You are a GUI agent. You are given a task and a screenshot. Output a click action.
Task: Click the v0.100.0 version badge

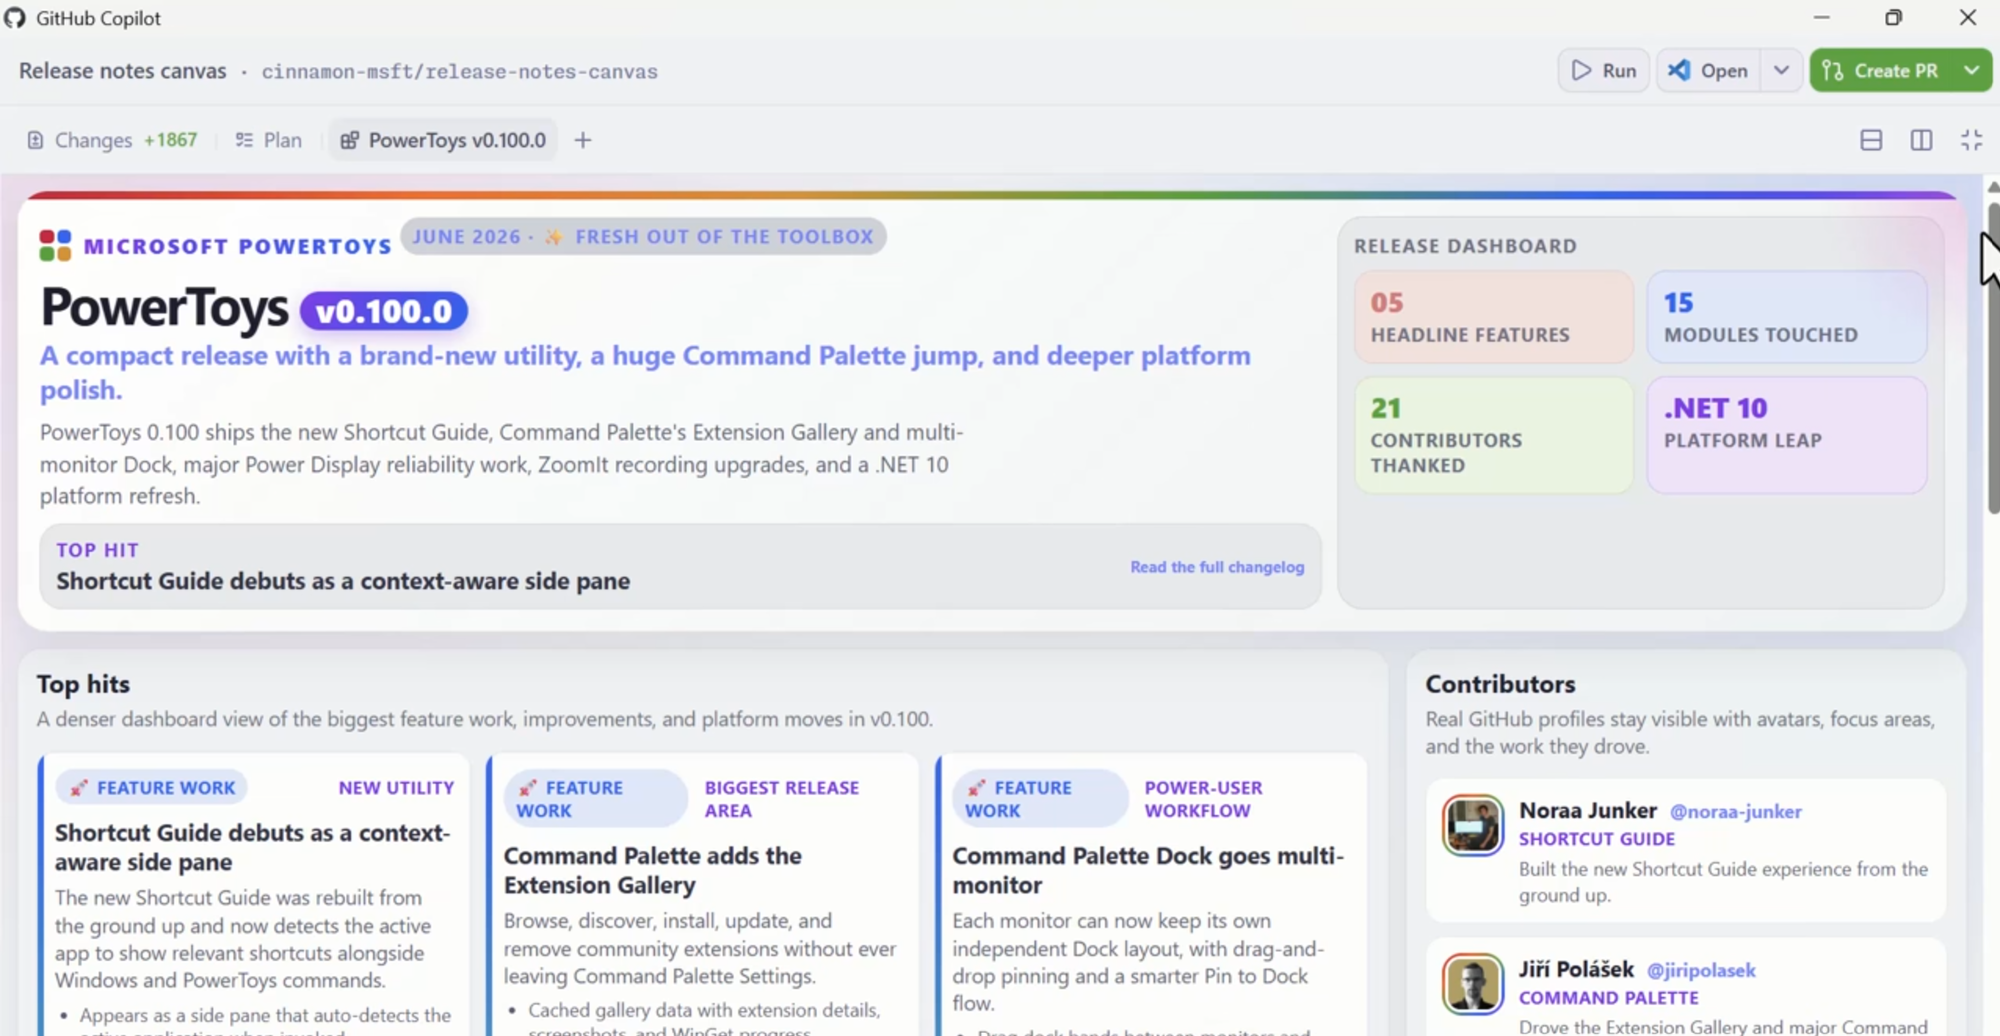coord(384,311)
